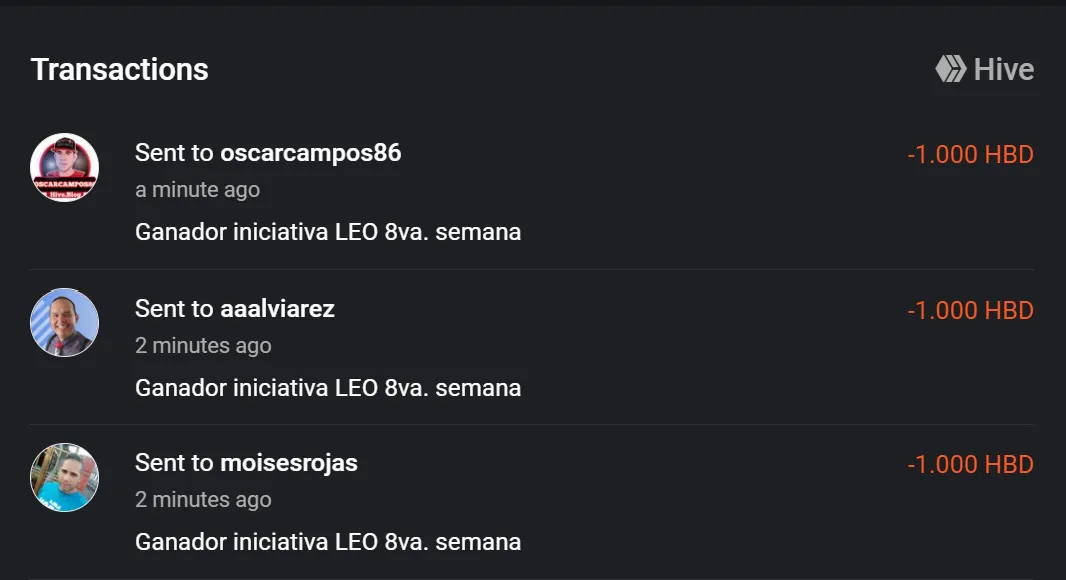The image size is (1066, 580).
Task: Click the memo text in the moisesrojas transaction
Action: [x=328, y=543]
